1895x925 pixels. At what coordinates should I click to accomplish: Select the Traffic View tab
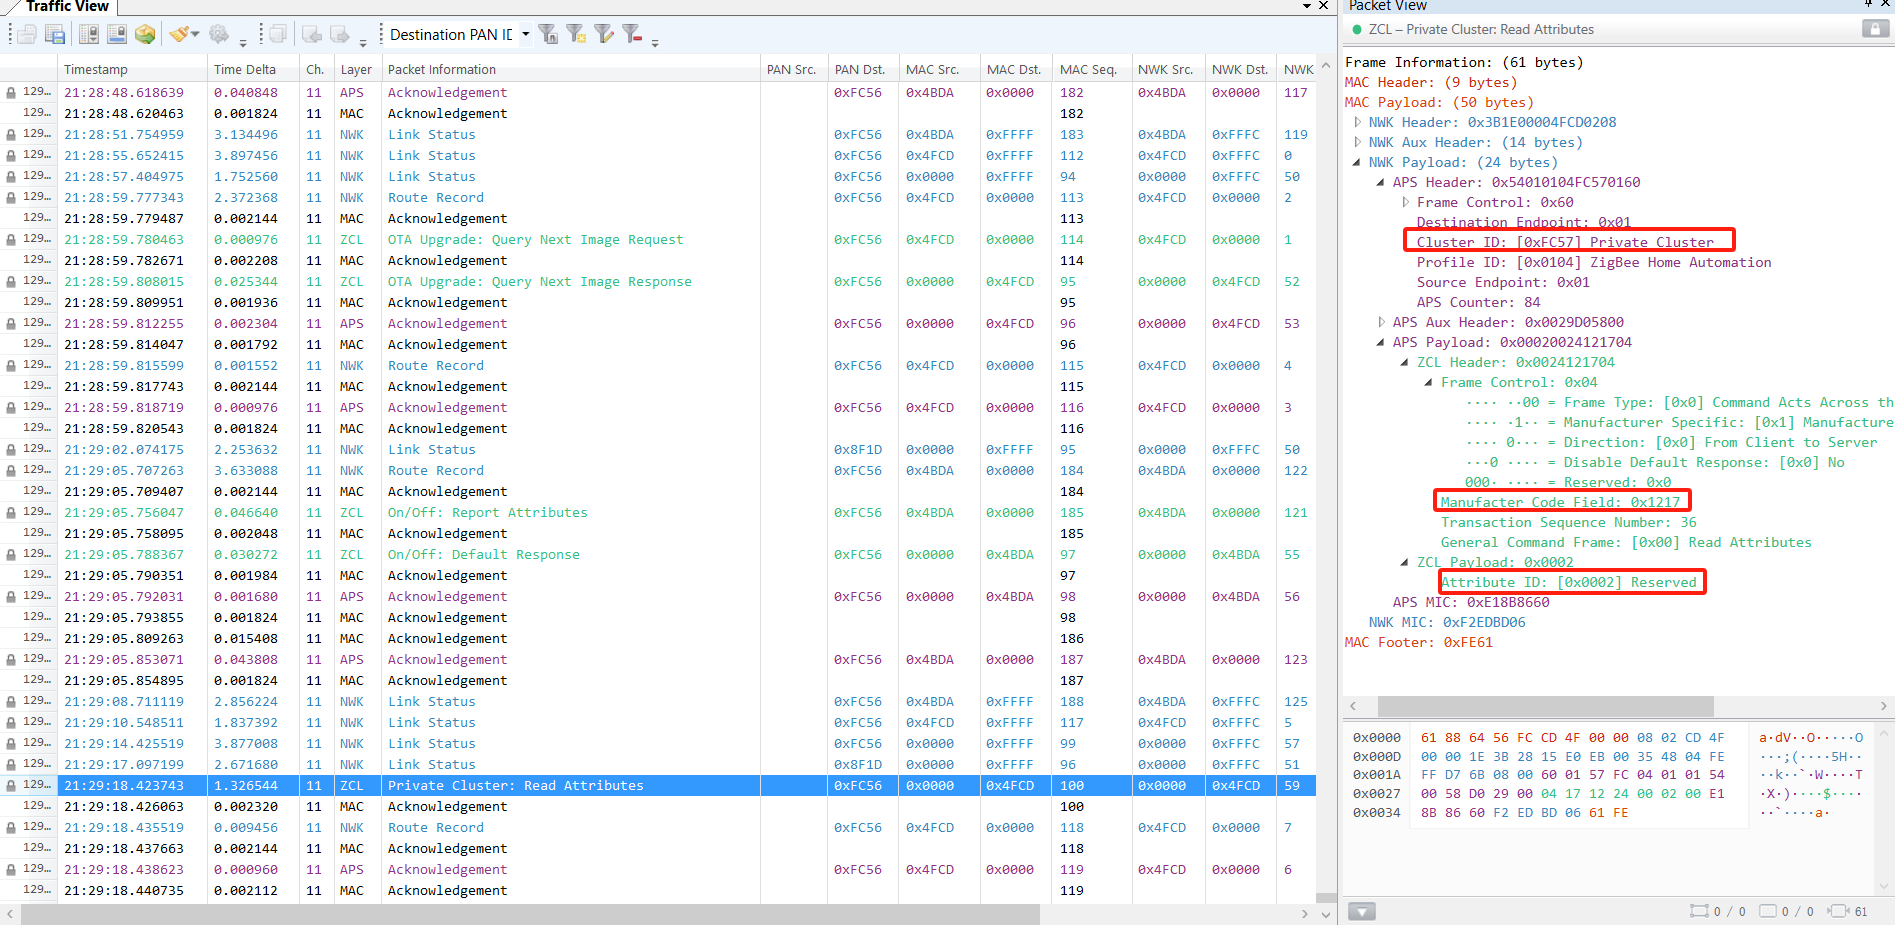click(67, 6)
